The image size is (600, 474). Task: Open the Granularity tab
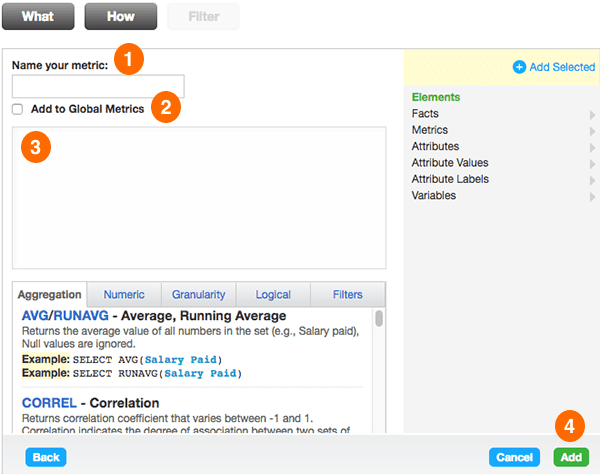(x=198, y=295)
